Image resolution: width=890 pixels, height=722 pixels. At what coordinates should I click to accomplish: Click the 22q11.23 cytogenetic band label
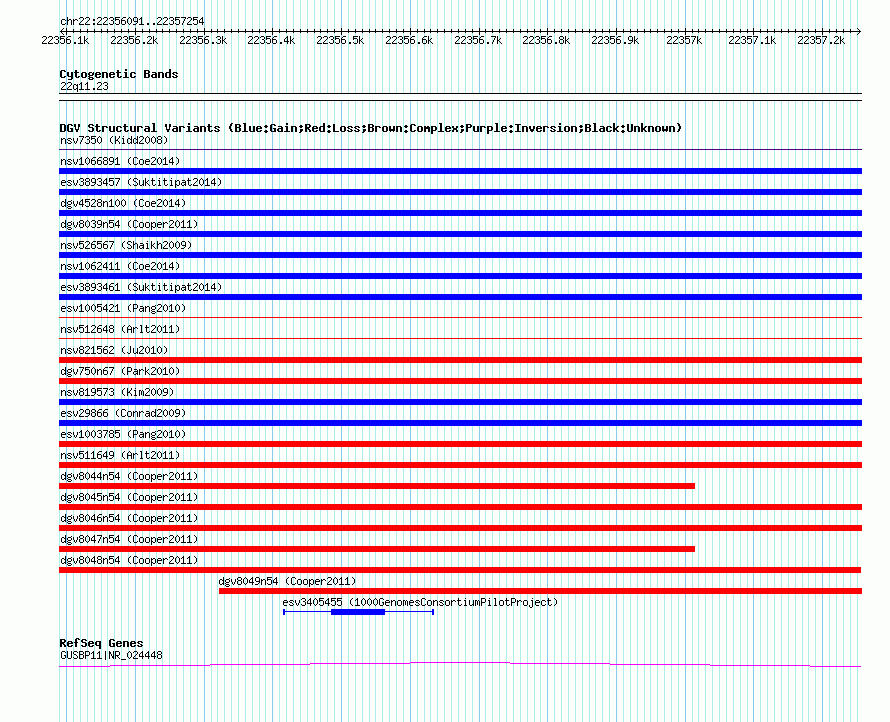(84, 86)
